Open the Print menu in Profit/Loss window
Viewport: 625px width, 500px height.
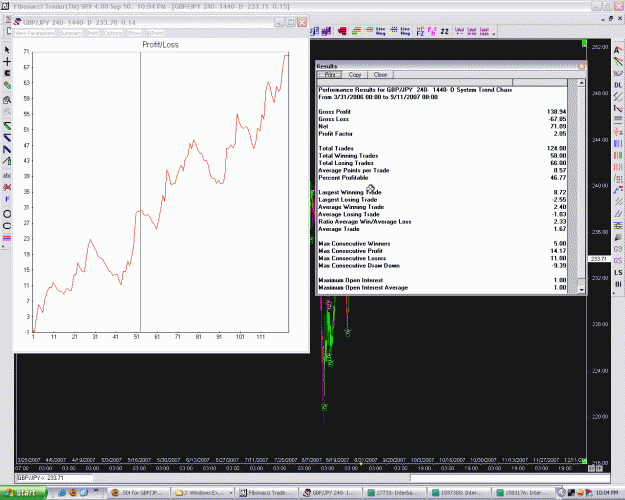point(93,33)
